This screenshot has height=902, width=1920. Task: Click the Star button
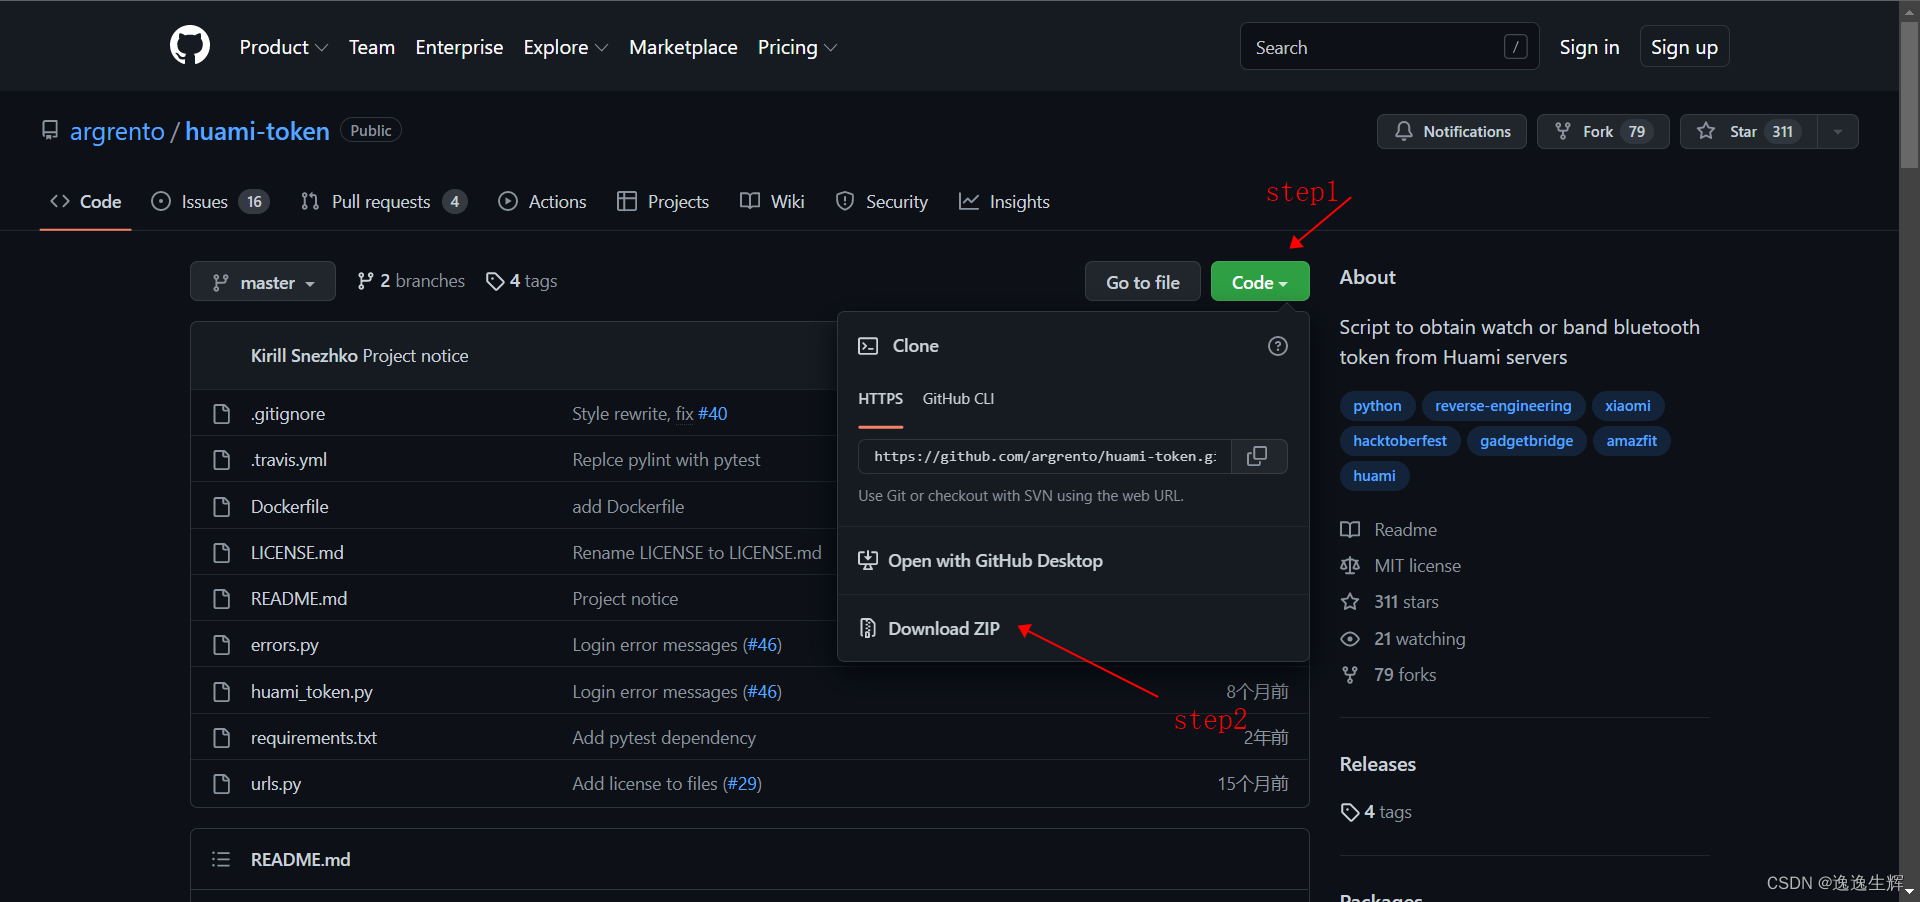tap(1749, 131)
